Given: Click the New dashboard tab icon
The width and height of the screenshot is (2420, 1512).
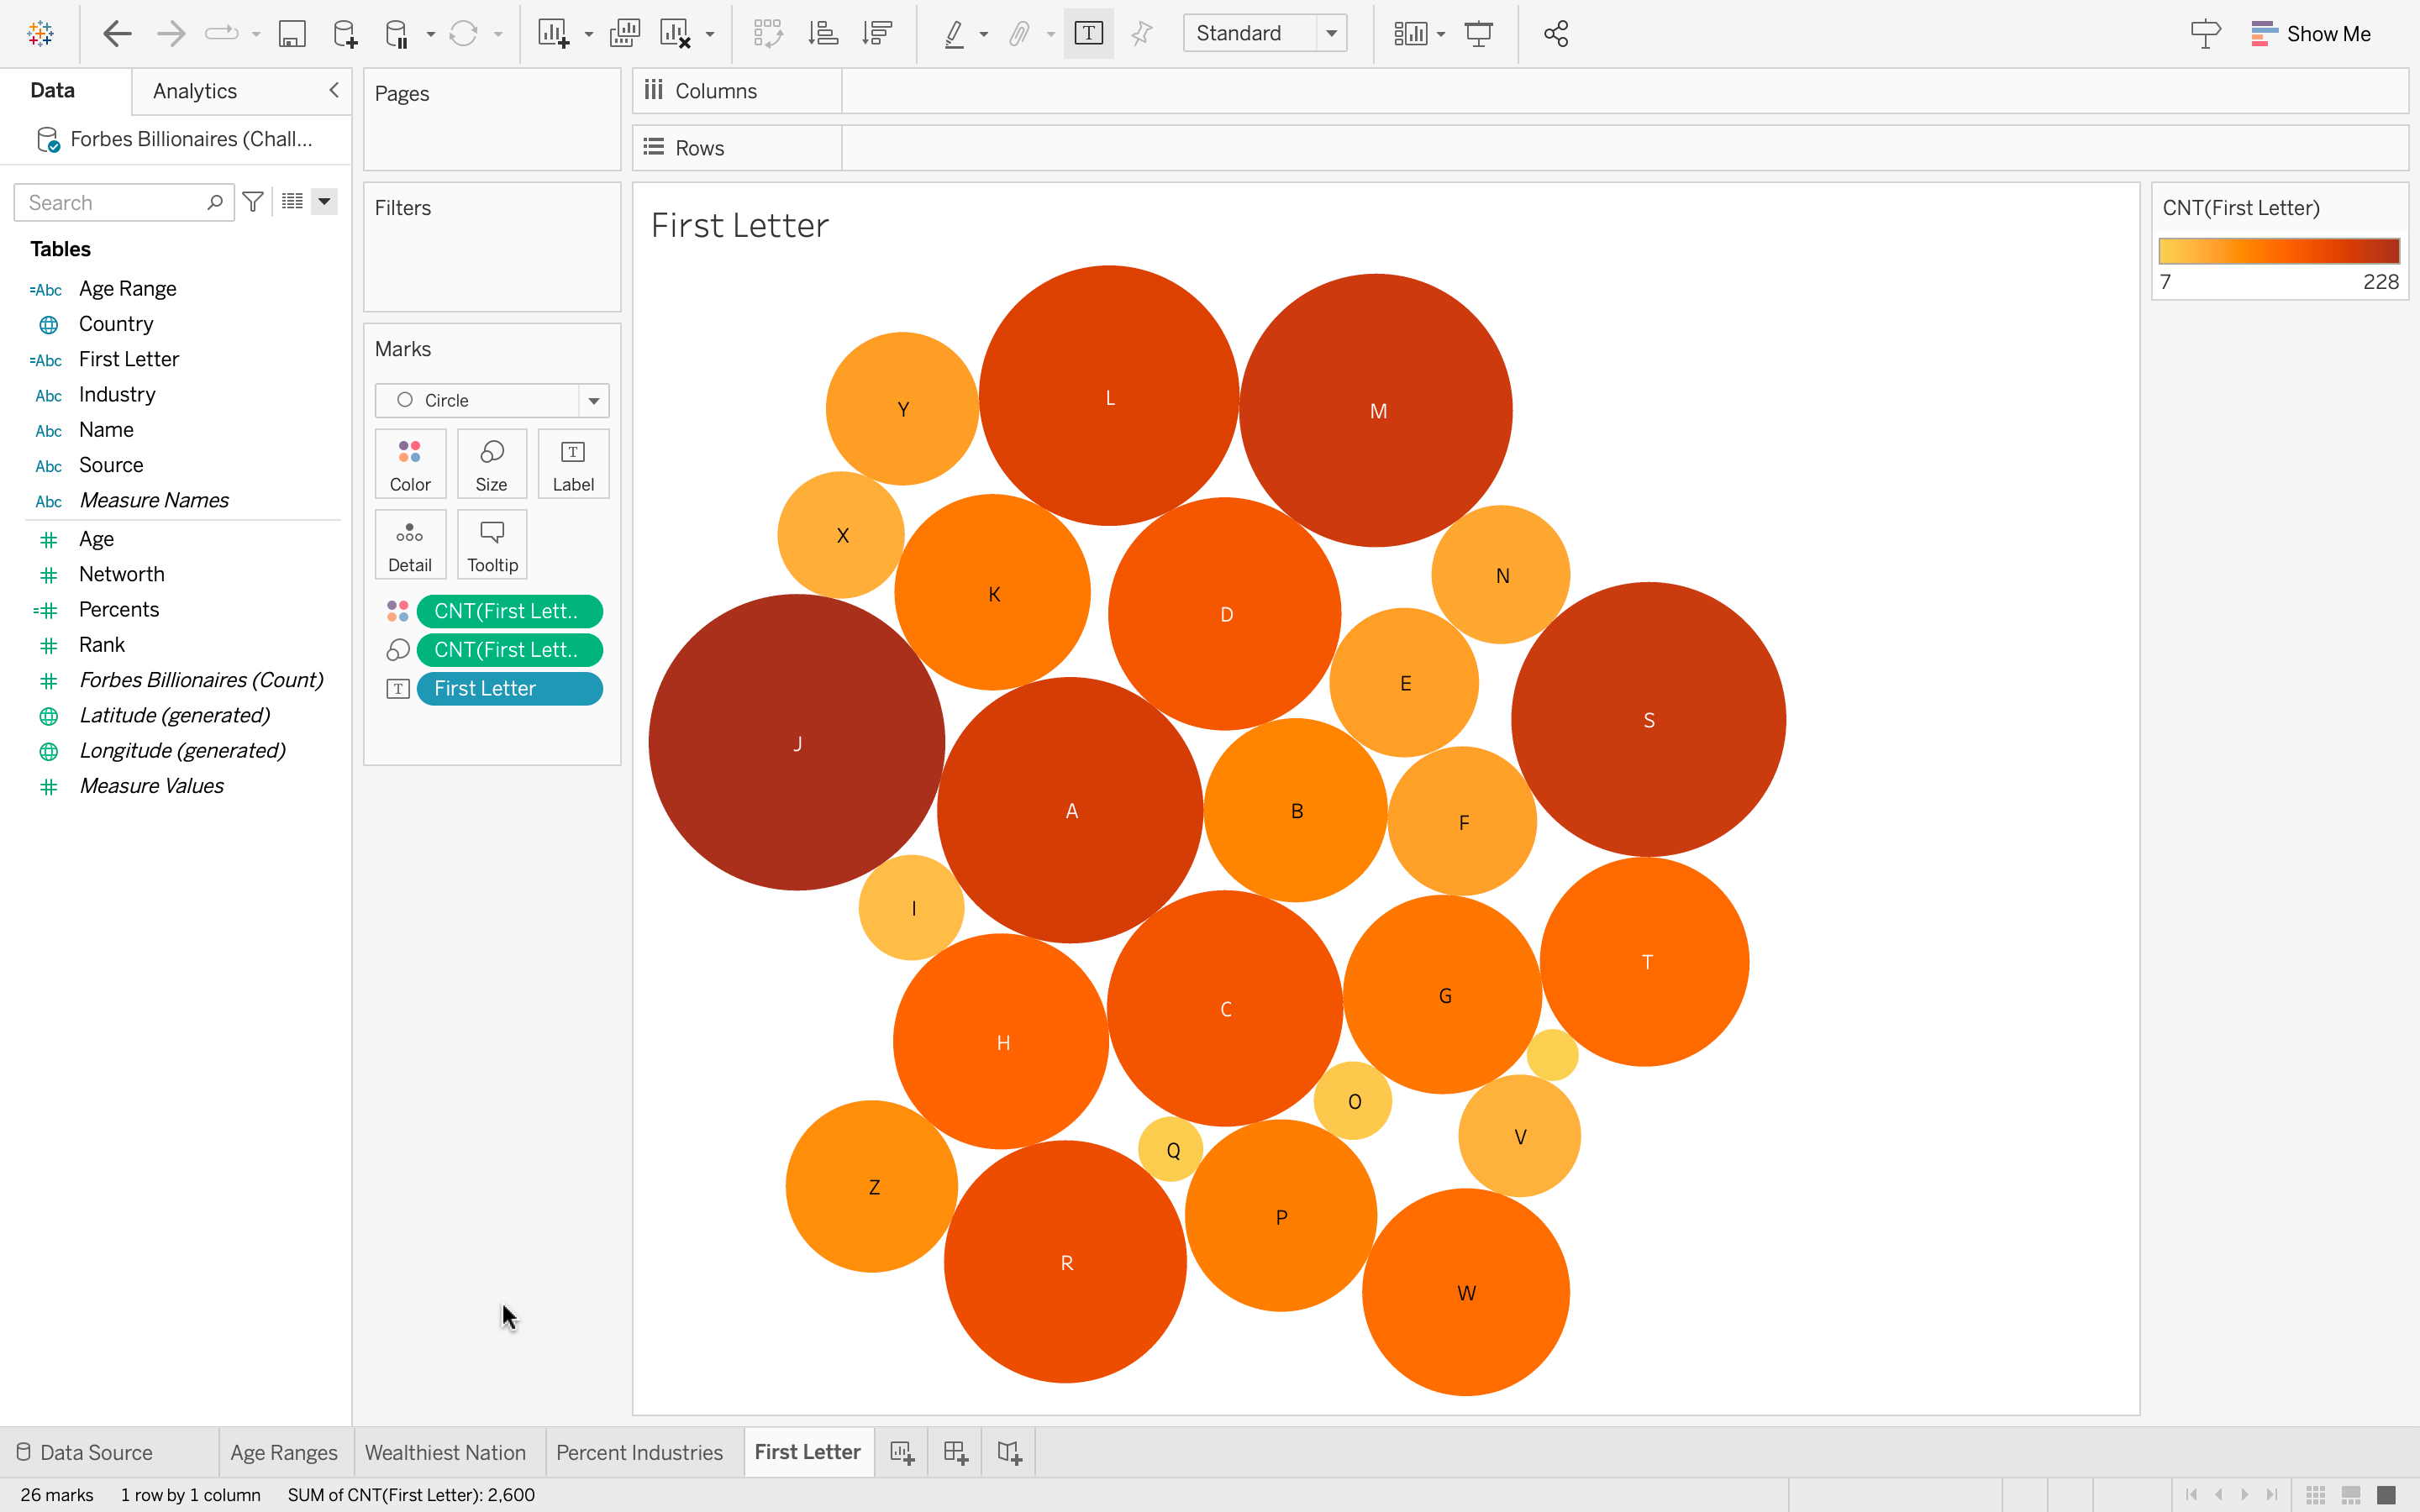Looking at the screenshot, I should tap(955, 1452).
